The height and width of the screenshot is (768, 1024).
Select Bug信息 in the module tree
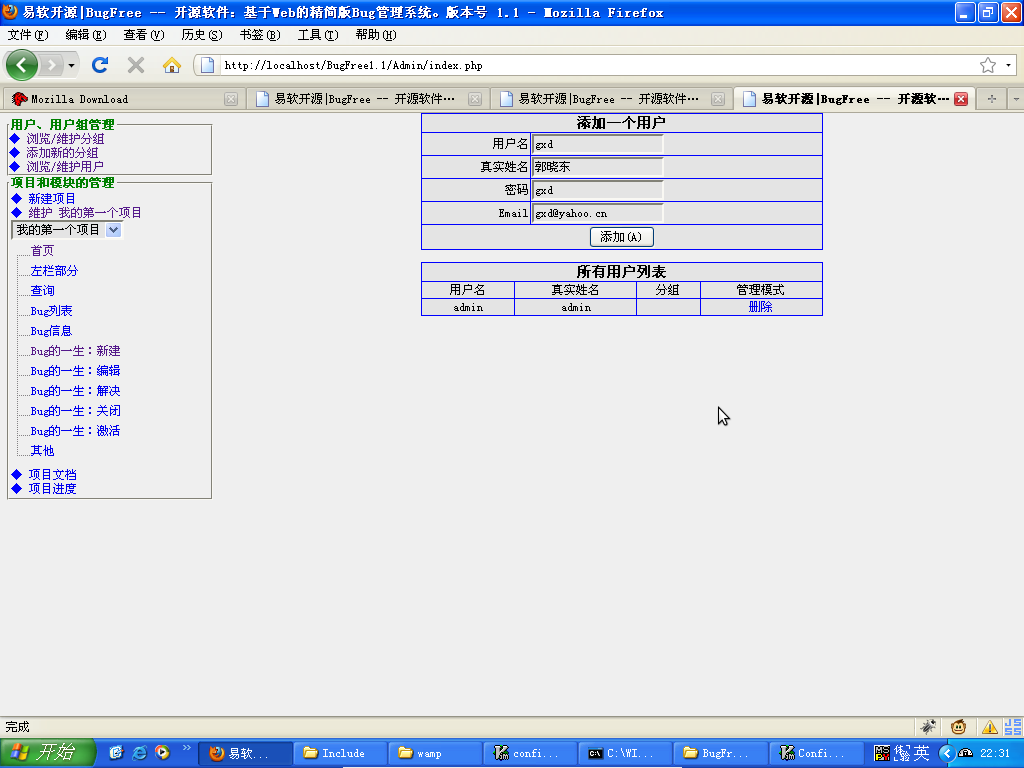51,331
